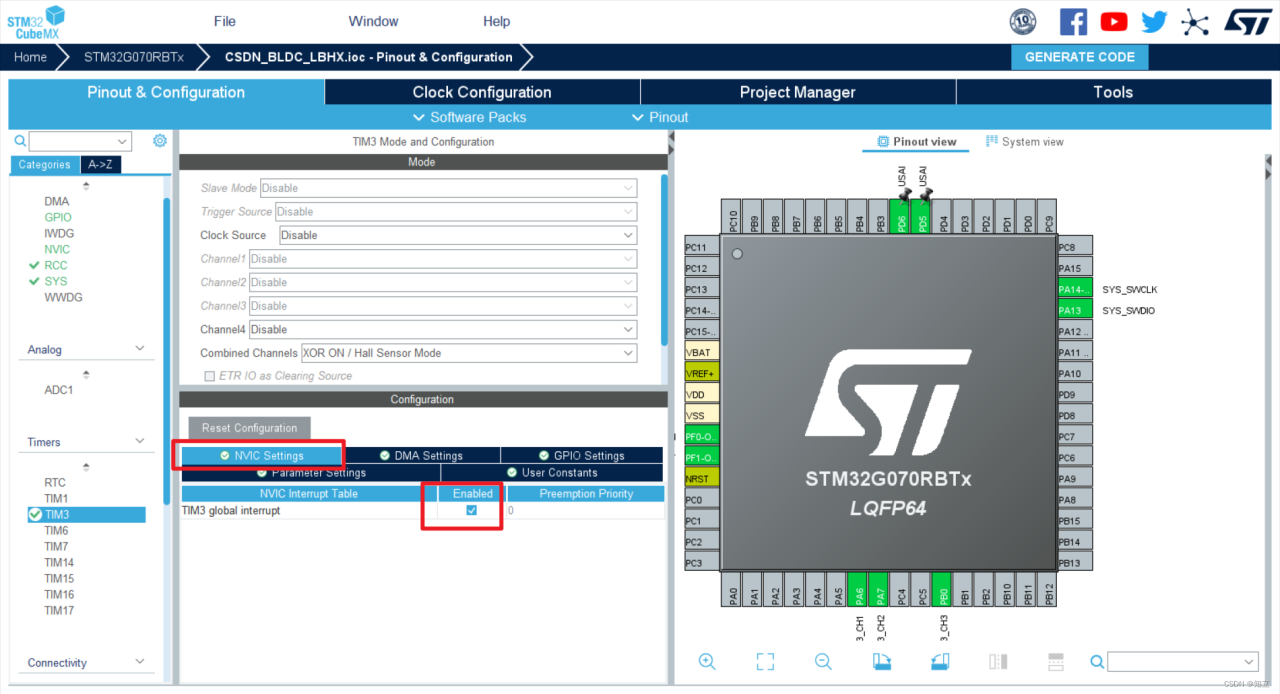The height and width of the screenshot is (694, 1280).
Task: Open the YouTube icon link
Action: click(1114, 21)
